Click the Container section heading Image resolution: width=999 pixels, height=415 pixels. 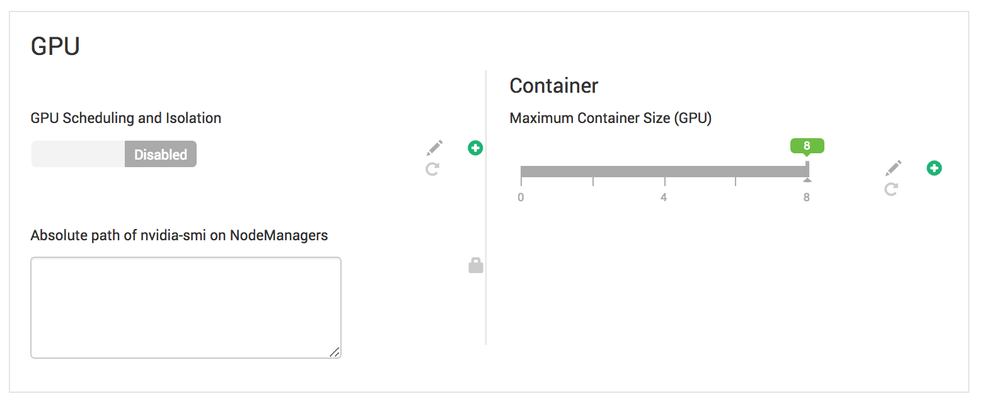click(553, 85)
